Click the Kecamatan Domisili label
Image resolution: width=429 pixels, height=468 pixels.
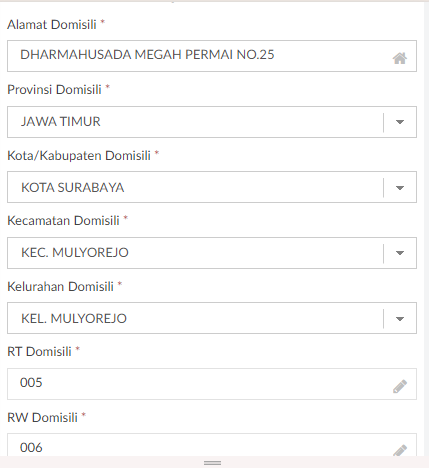coord(63,221)
